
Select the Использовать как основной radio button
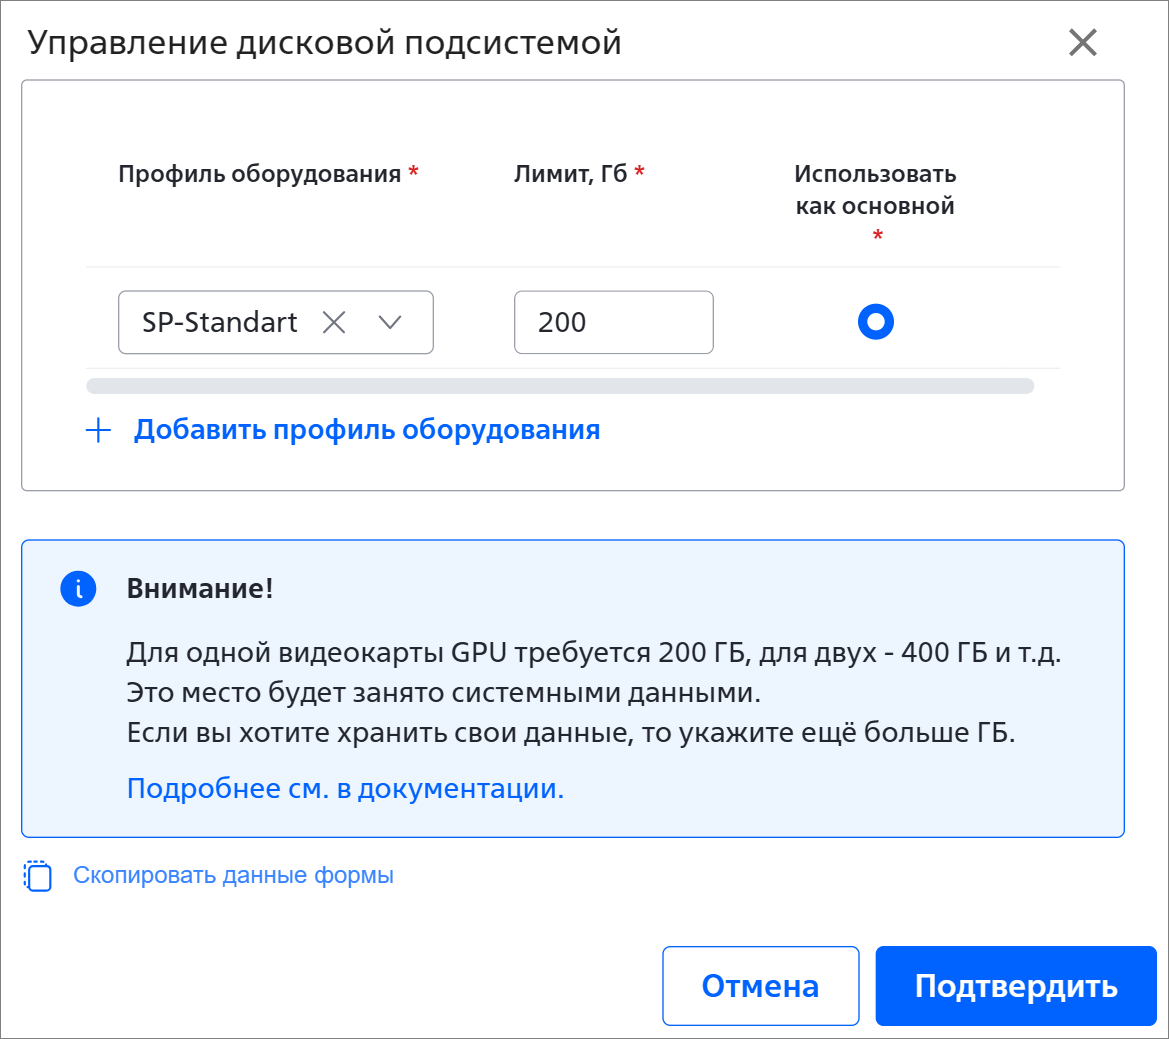[x=875, y=322]
